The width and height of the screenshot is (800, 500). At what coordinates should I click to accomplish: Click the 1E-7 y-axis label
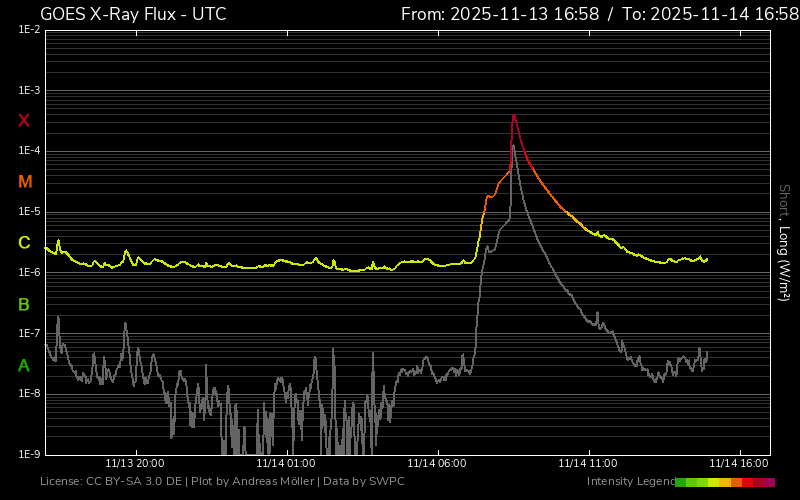click(x=29, y=333)
